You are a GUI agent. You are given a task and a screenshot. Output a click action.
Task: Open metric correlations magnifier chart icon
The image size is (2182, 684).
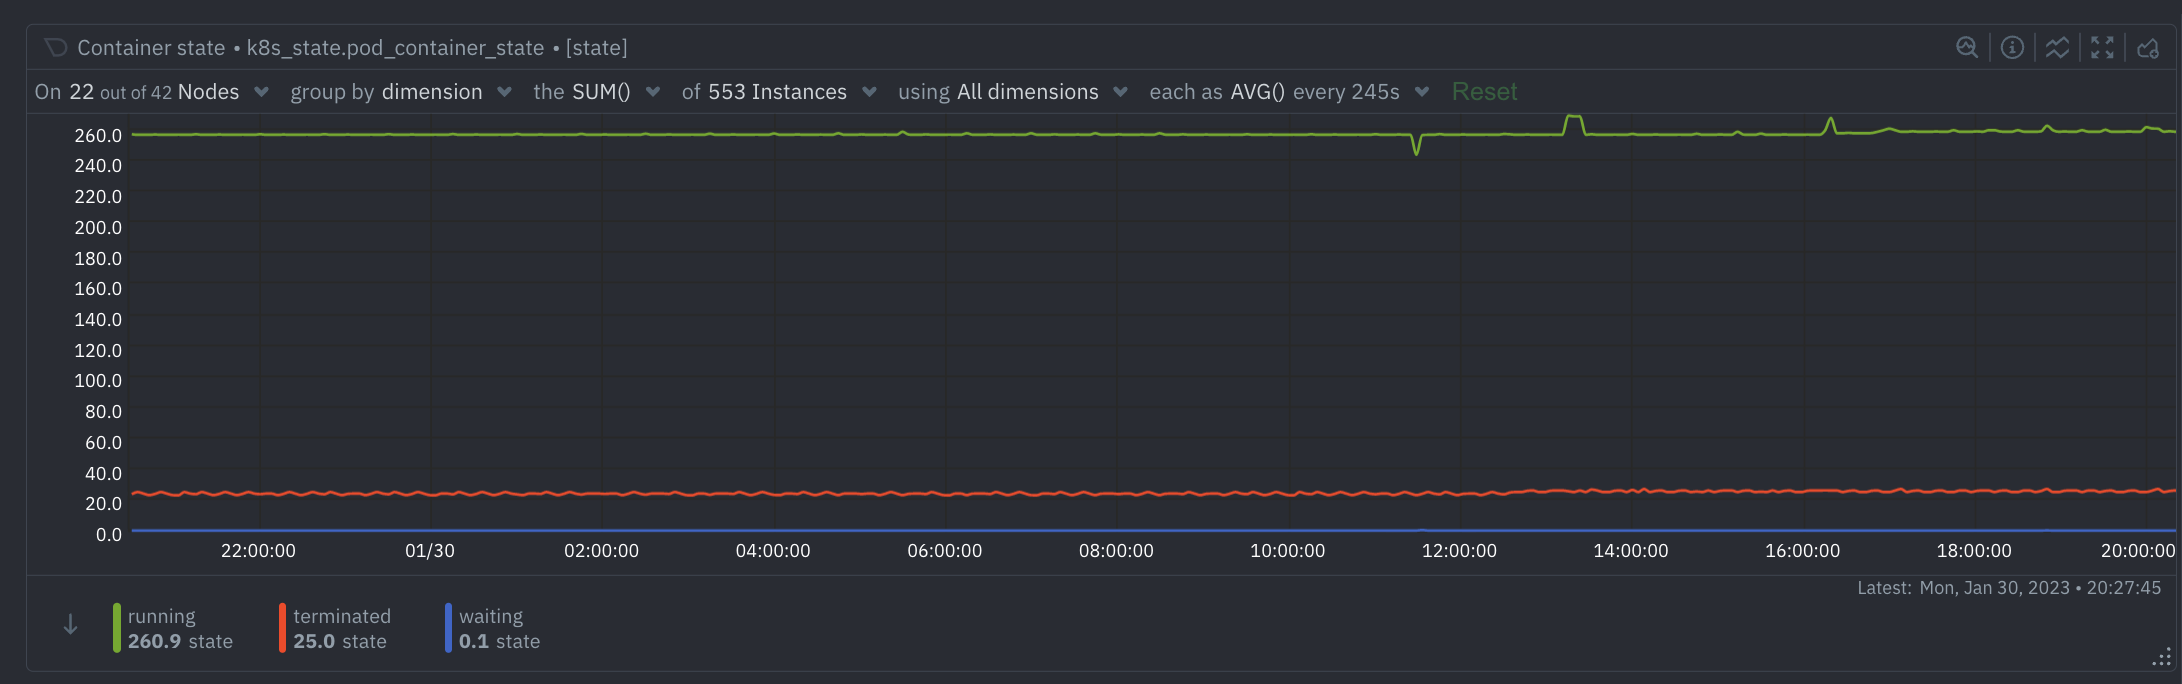click(1966, 47)
